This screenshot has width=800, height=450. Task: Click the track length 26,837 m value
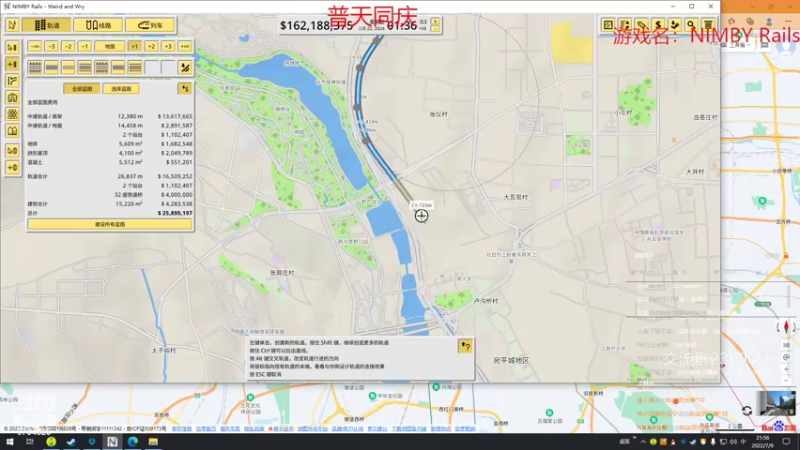pos(130,177)
